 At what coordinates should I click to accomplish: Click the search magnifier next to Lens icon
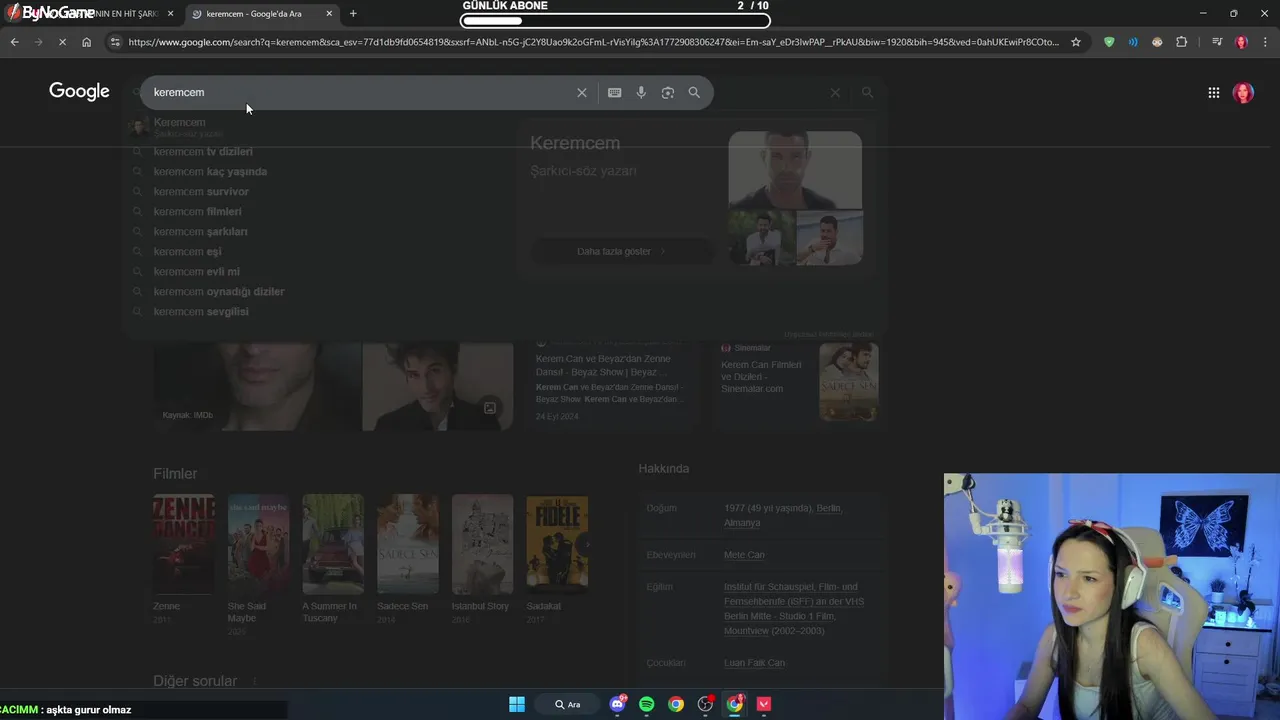click(x=694, y=92)
